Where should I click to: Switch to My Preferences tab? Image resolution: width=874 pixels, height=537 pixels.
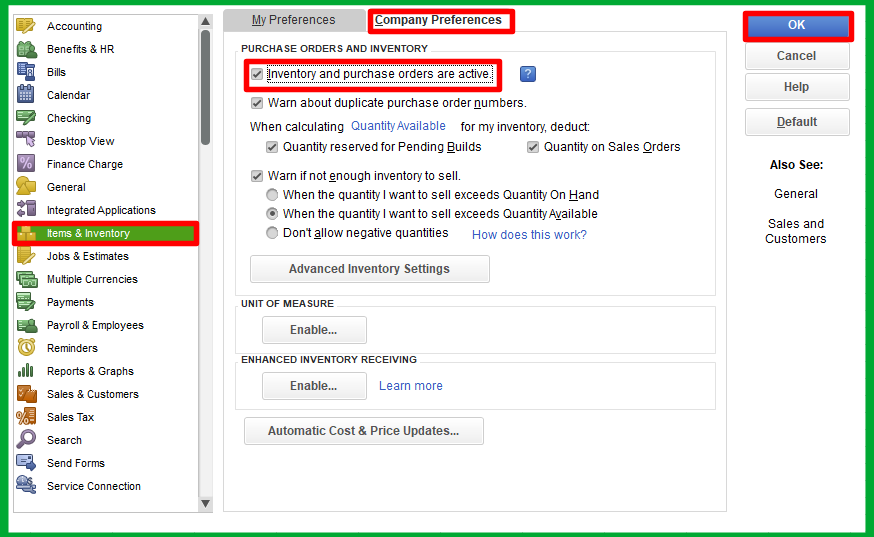tap(294, 20)
